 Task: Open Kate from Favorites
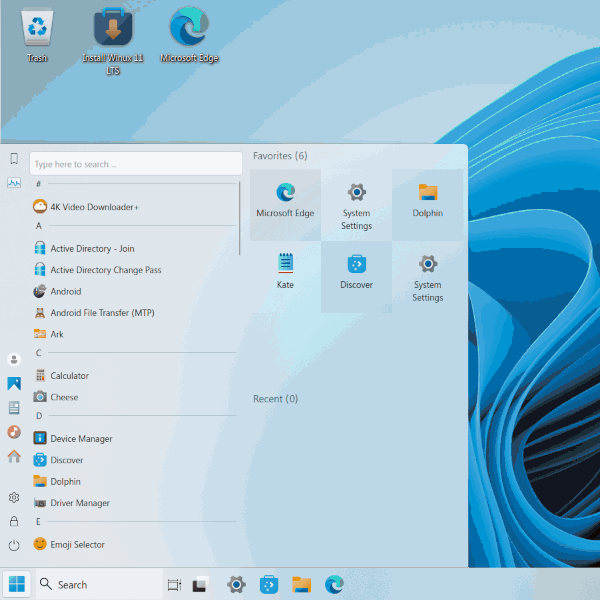coord(285,271)
